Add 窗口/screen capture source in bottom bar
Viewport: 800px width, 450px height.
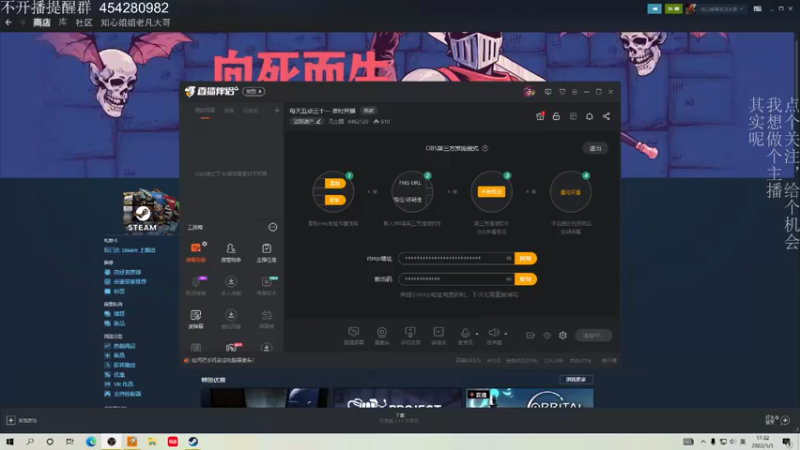click(x=354, y=335)
